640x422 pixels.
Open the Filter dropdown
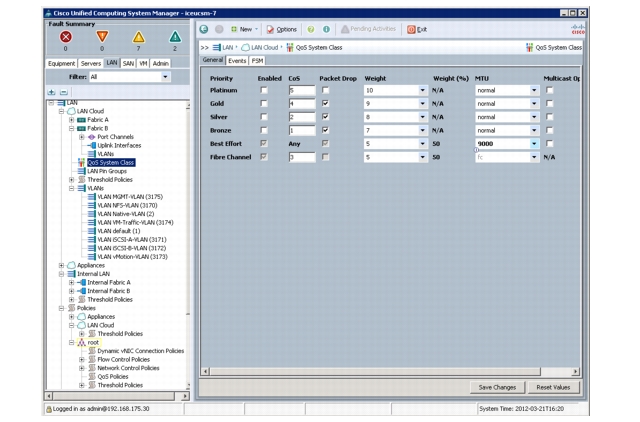(x=165, y=77)
